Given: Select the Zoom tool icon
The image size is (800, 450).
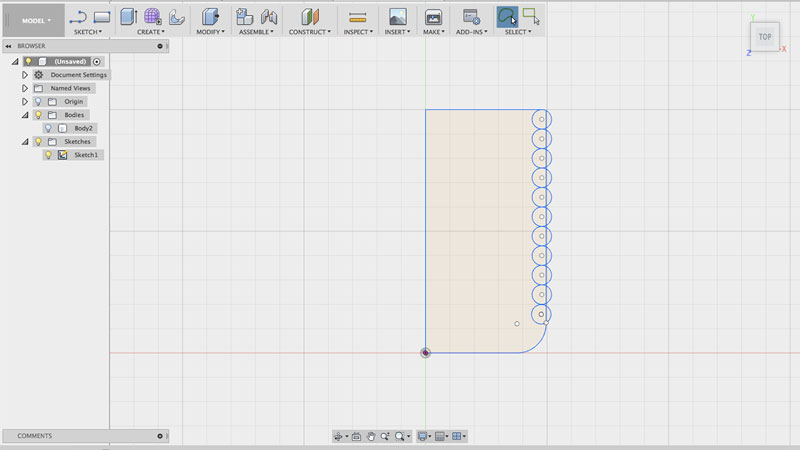Looking at the screenshot, I should point(385,436).
